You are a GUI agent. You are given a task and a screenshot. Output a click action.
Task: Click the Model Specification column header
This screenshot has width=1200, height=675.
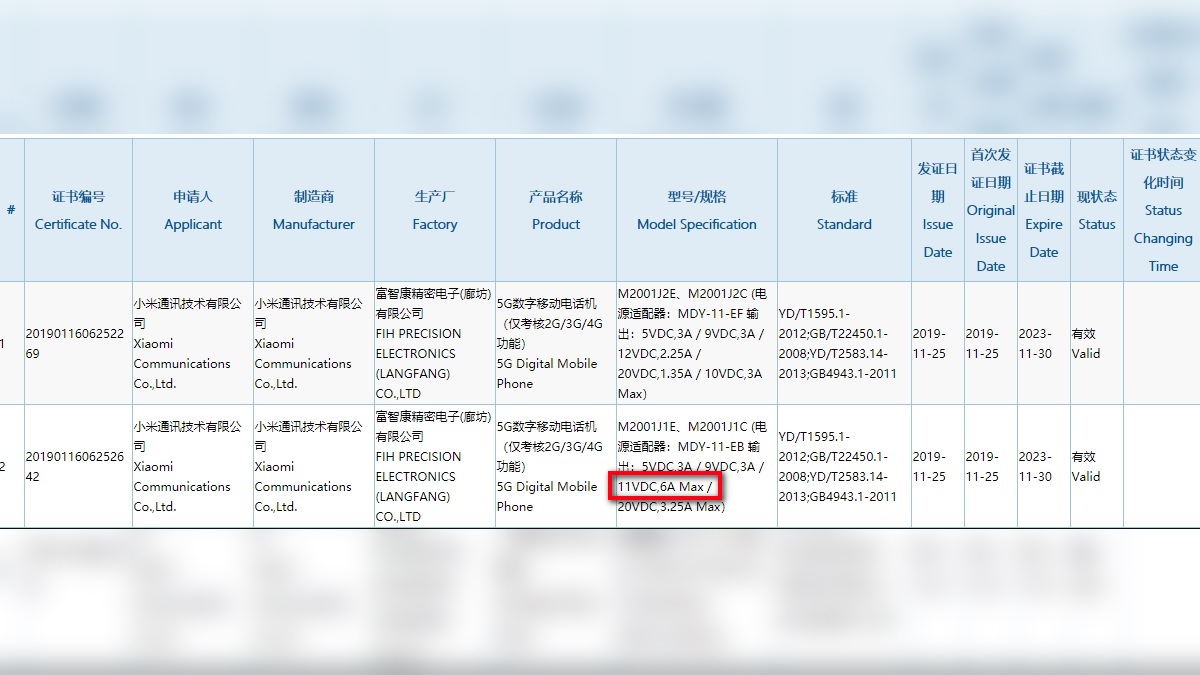click(x=696, y=210)
